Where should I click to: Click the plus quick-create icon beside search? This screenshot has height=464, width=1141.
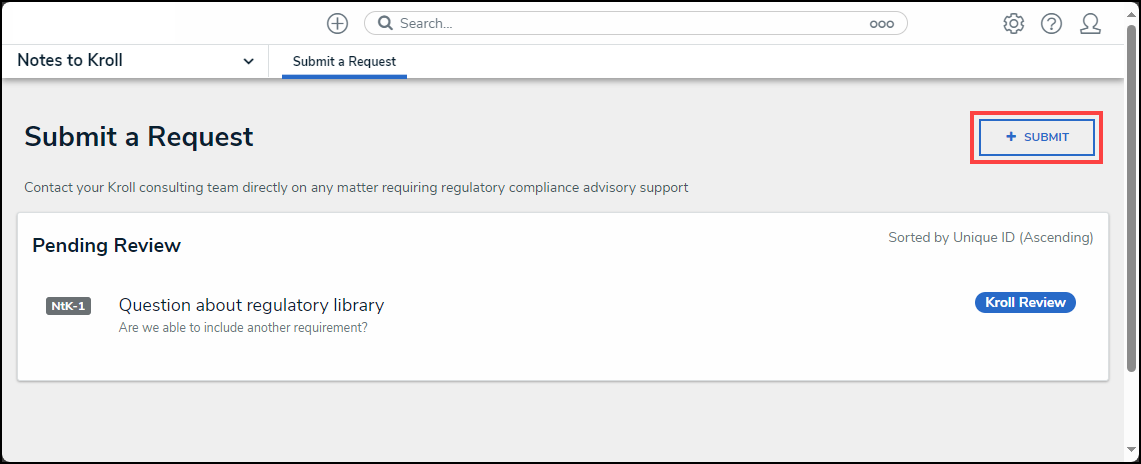pyautogui.click(x=338, y=23)
